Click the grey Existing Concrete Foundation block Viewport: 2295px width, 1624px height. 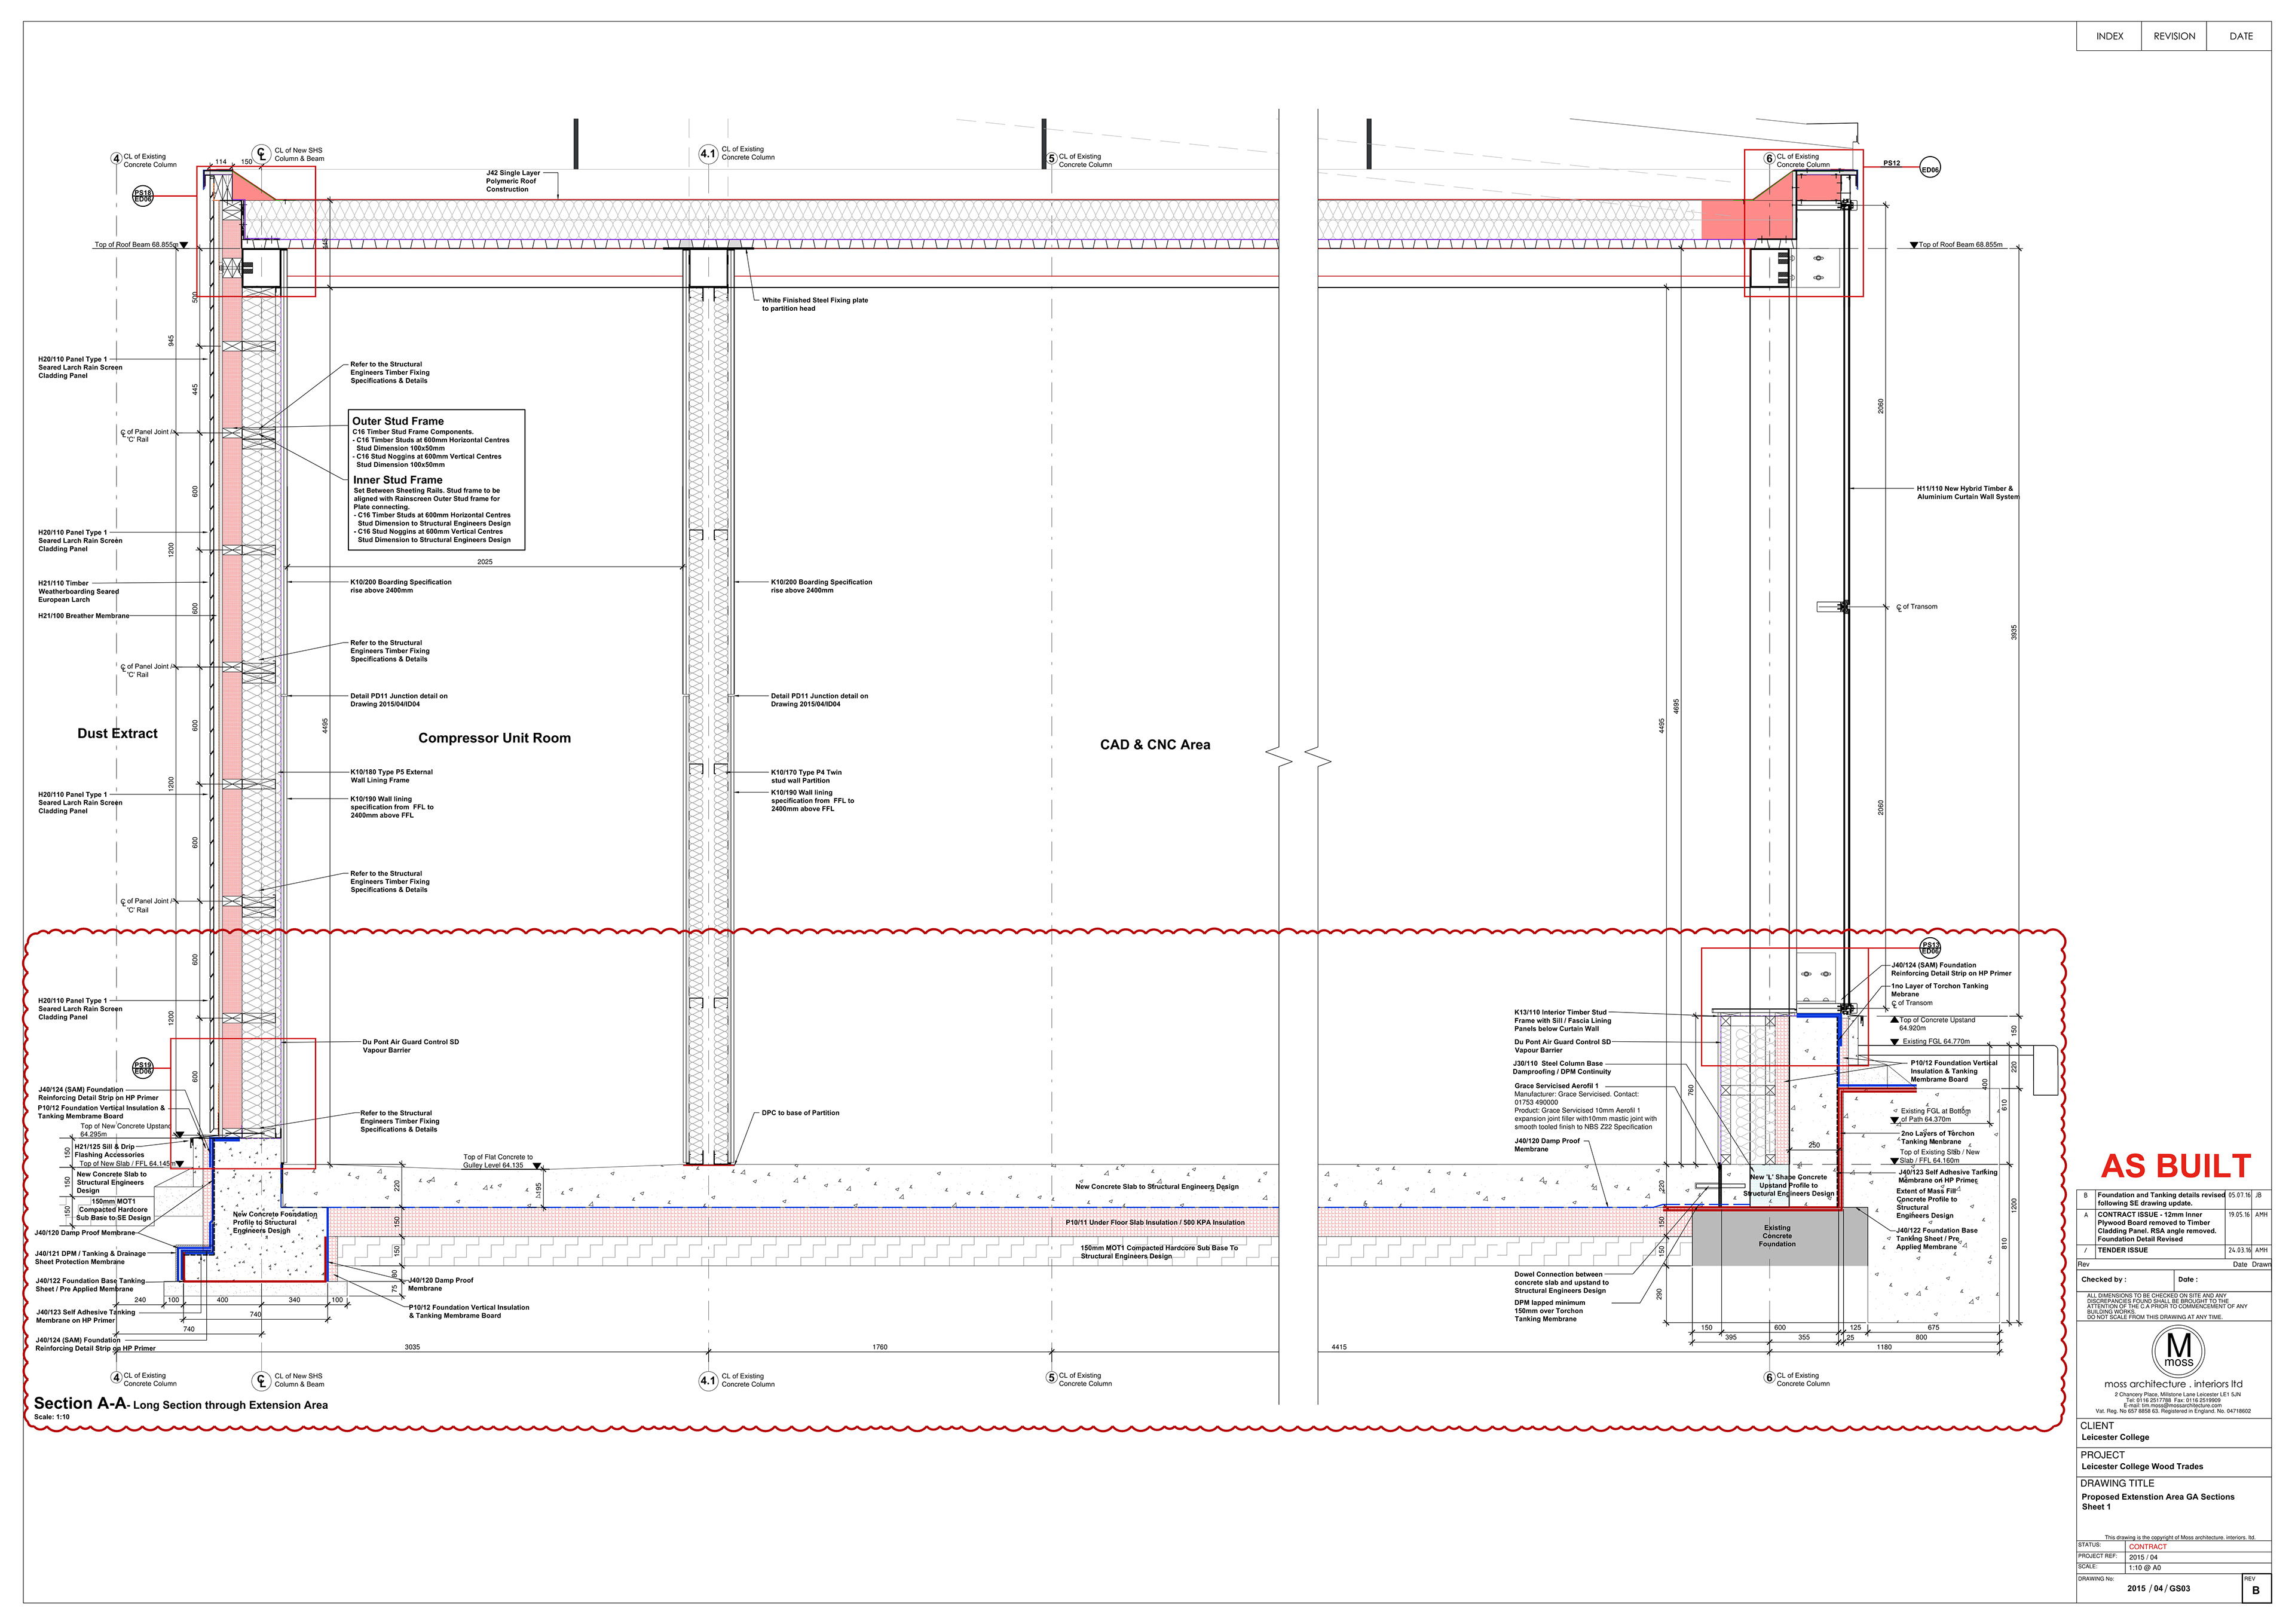(1777, 1236)
